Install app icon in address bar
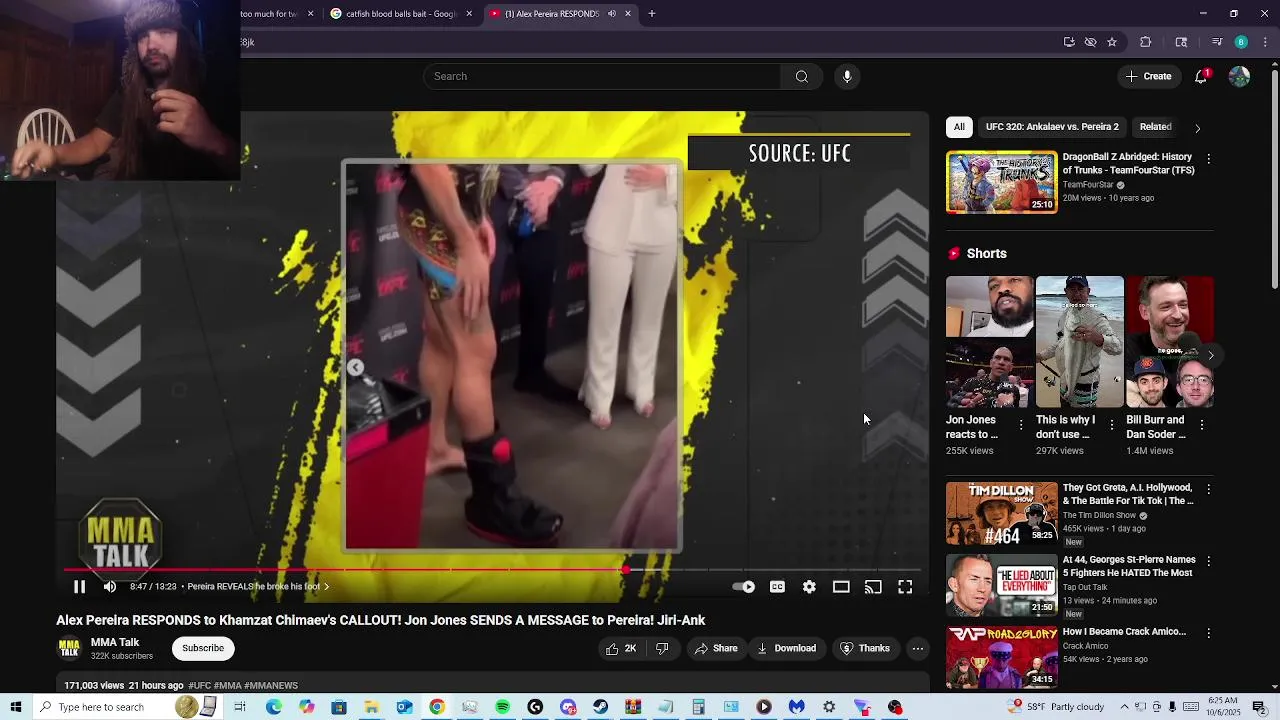 point(1069,42)
